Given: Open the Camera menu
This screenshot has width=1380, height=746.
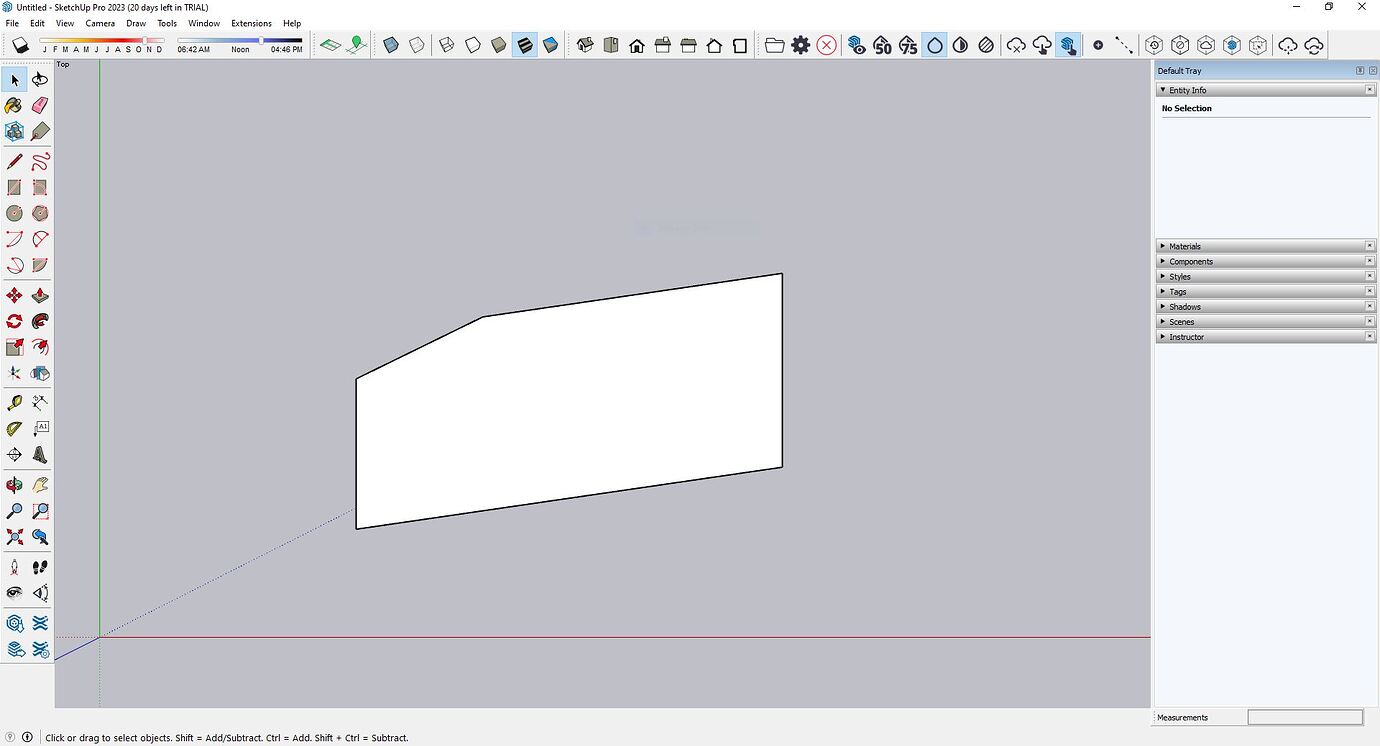Looking at the screenshot, I should click(x=100, y=23).
